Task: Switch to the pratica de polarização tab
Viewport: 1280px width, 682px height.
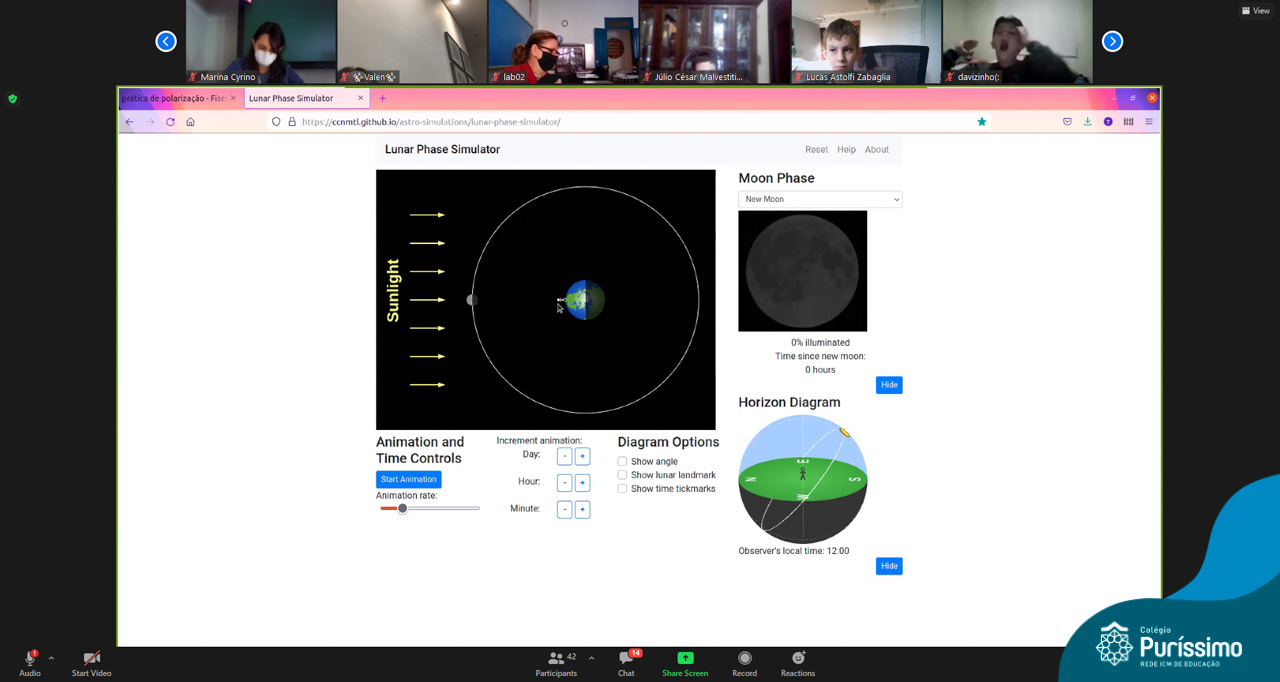Action: click(174, 98)
